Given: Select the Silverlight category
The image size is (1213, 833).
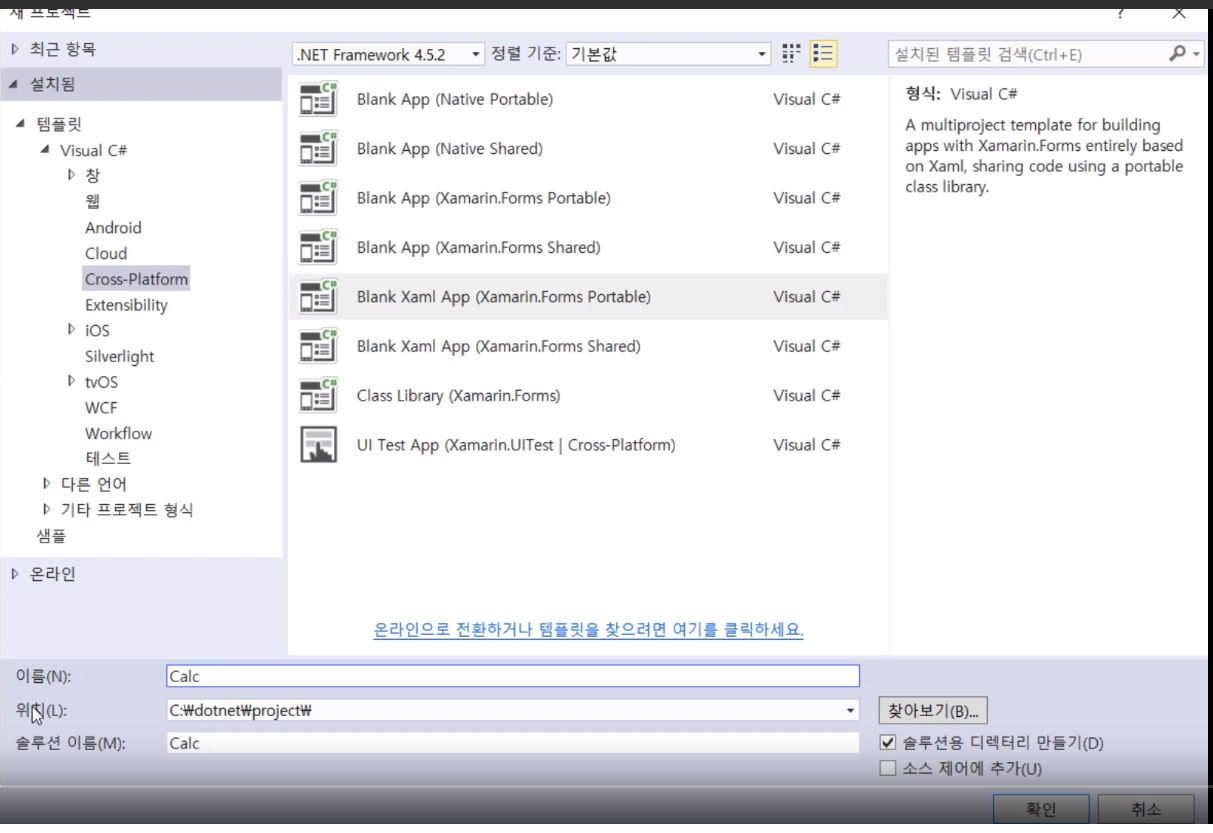Looking at the screenshot, I should (119, 356).
